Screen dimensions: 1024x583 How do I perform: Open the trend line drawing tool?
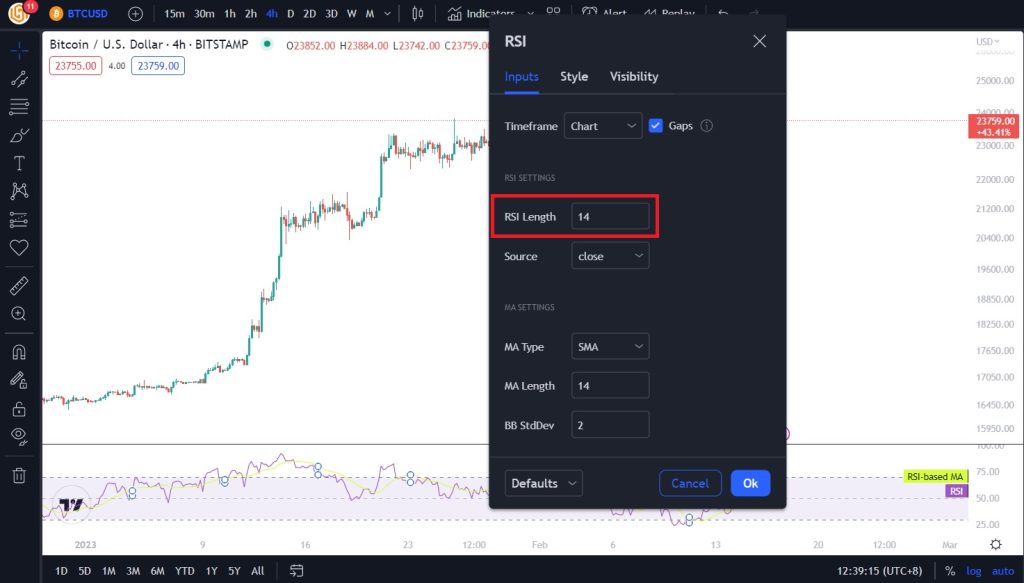pos(19,79)
